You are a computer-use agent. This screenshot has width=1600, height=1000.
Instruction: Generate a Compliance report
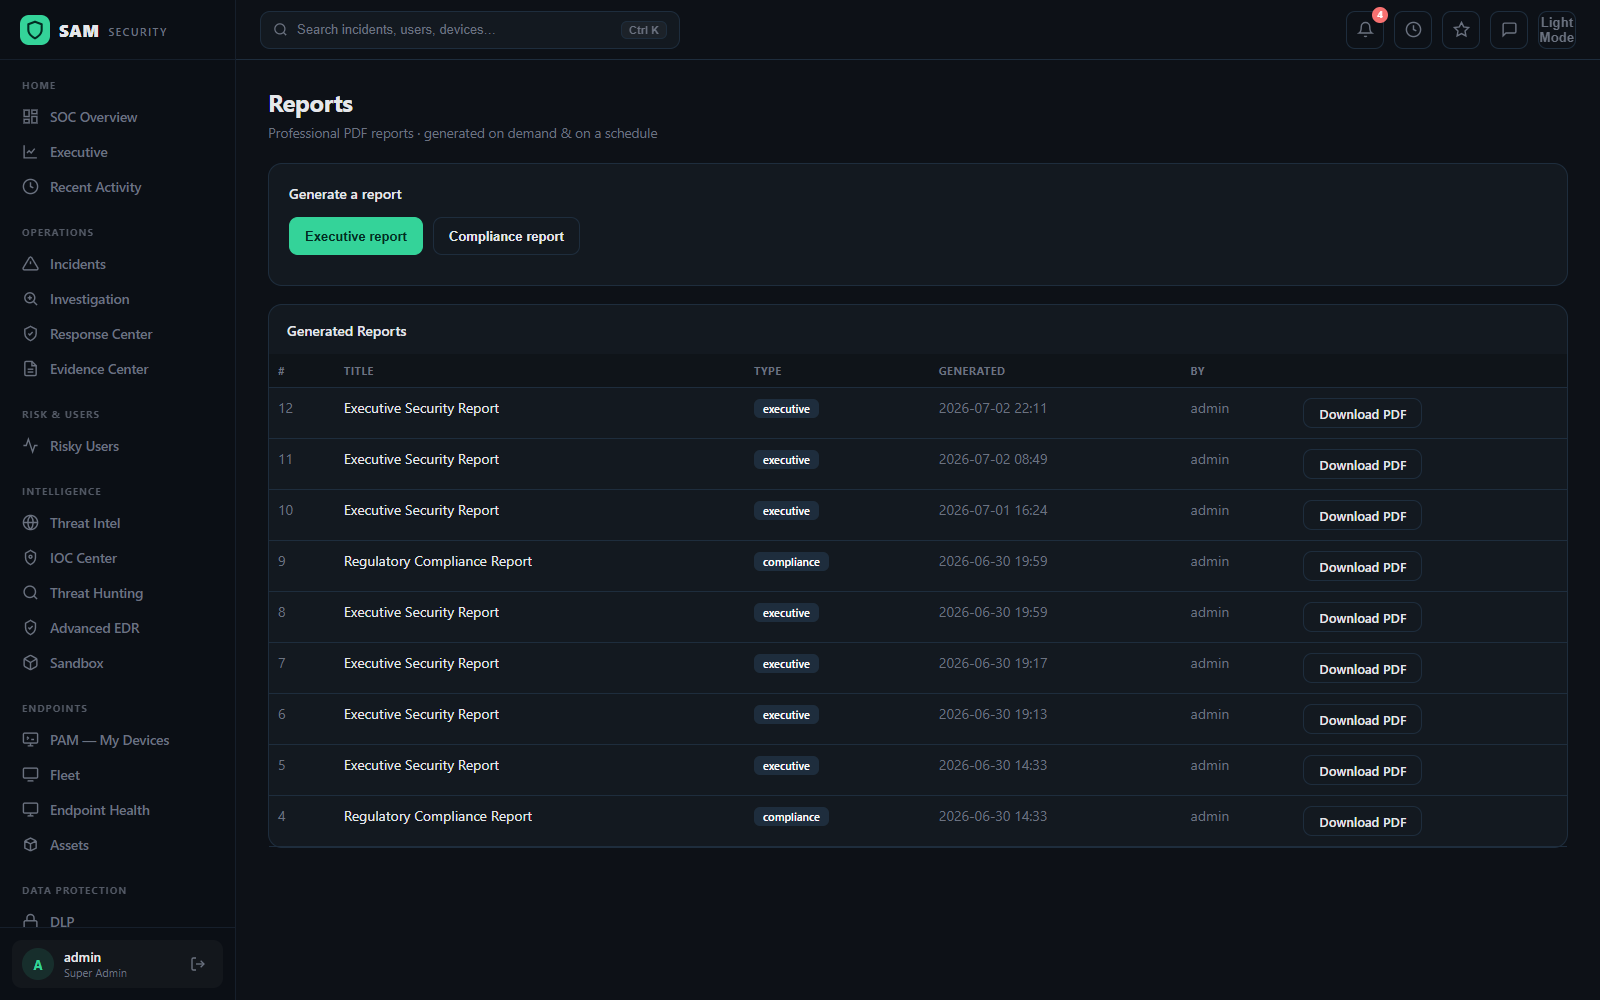pos(506,236)
